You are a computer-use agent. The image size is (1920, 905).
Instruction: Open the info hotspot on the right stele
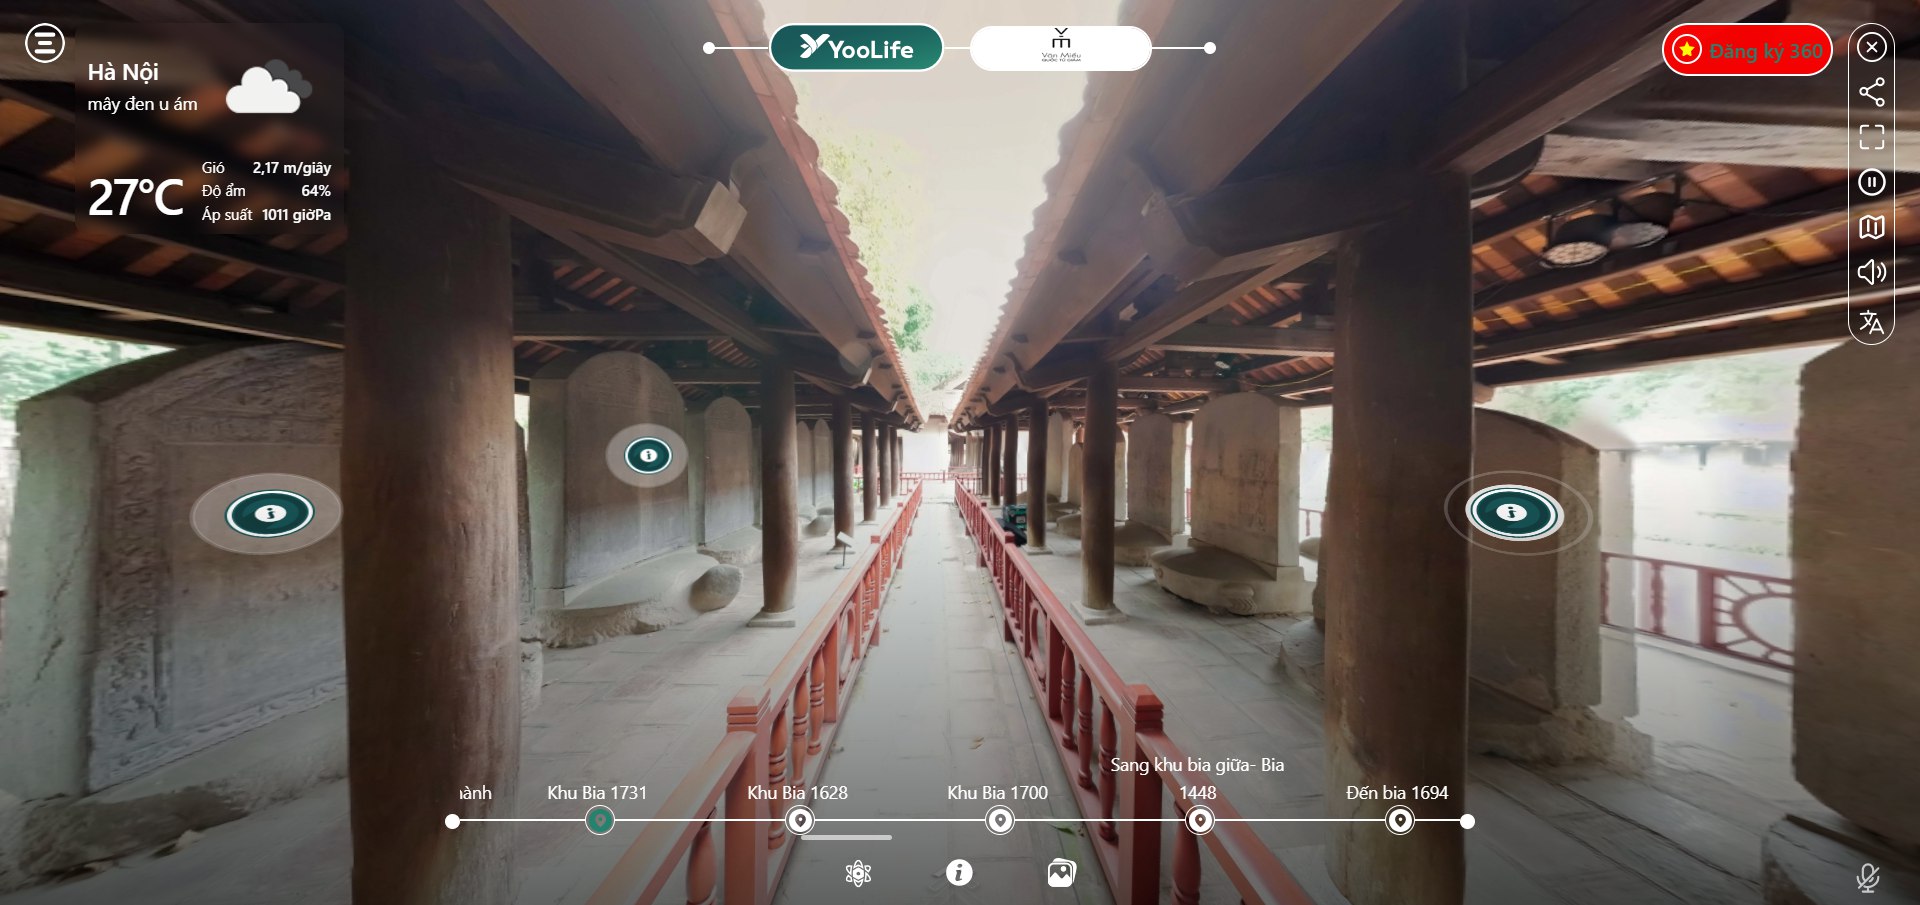[x=1512, y=513]
